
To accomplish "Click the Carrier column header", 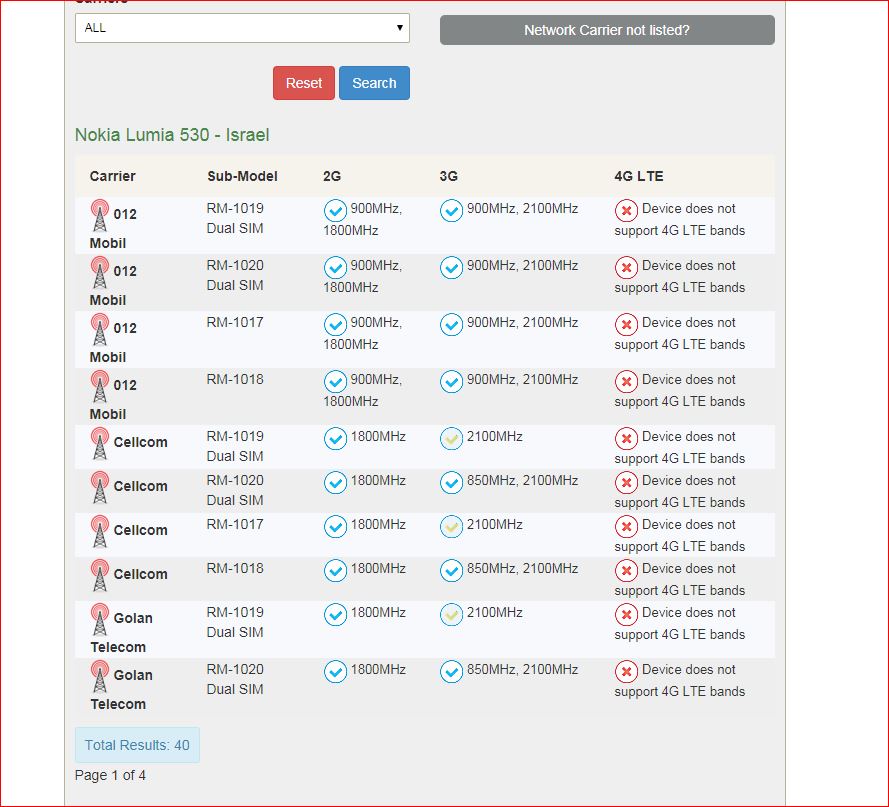I will click(112, 176).
